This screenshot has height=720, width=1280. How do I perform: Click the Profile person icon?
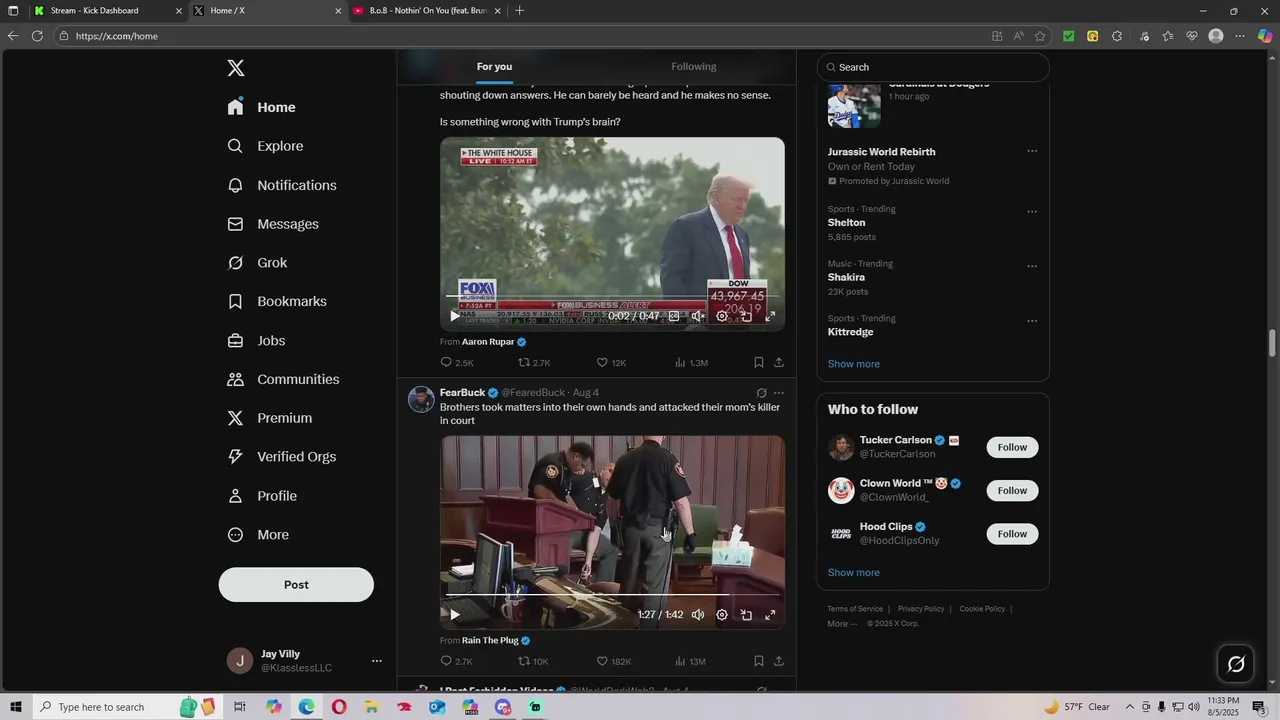236,496
